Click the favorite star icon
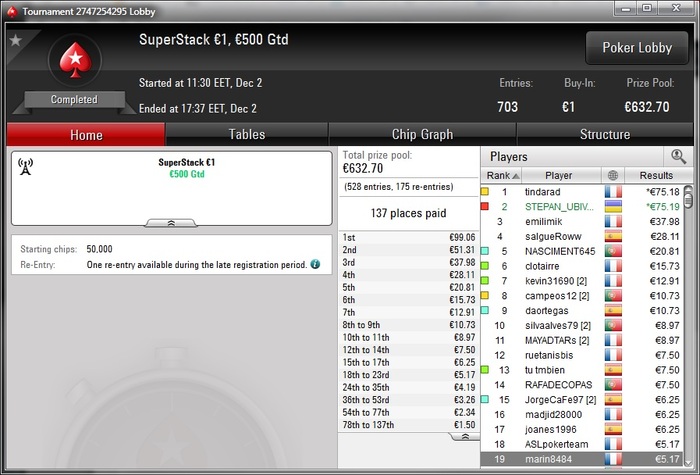The height and width of the screenshot is (475, 700). (x=16, y=41)
